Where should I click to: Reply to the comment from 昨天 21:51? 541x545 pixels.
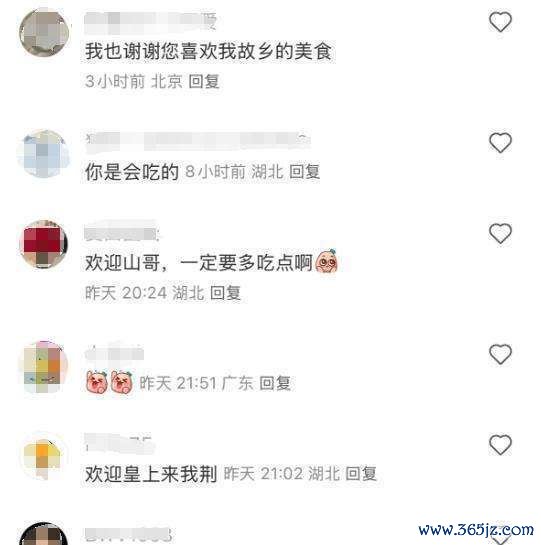[x=275, y=383]
